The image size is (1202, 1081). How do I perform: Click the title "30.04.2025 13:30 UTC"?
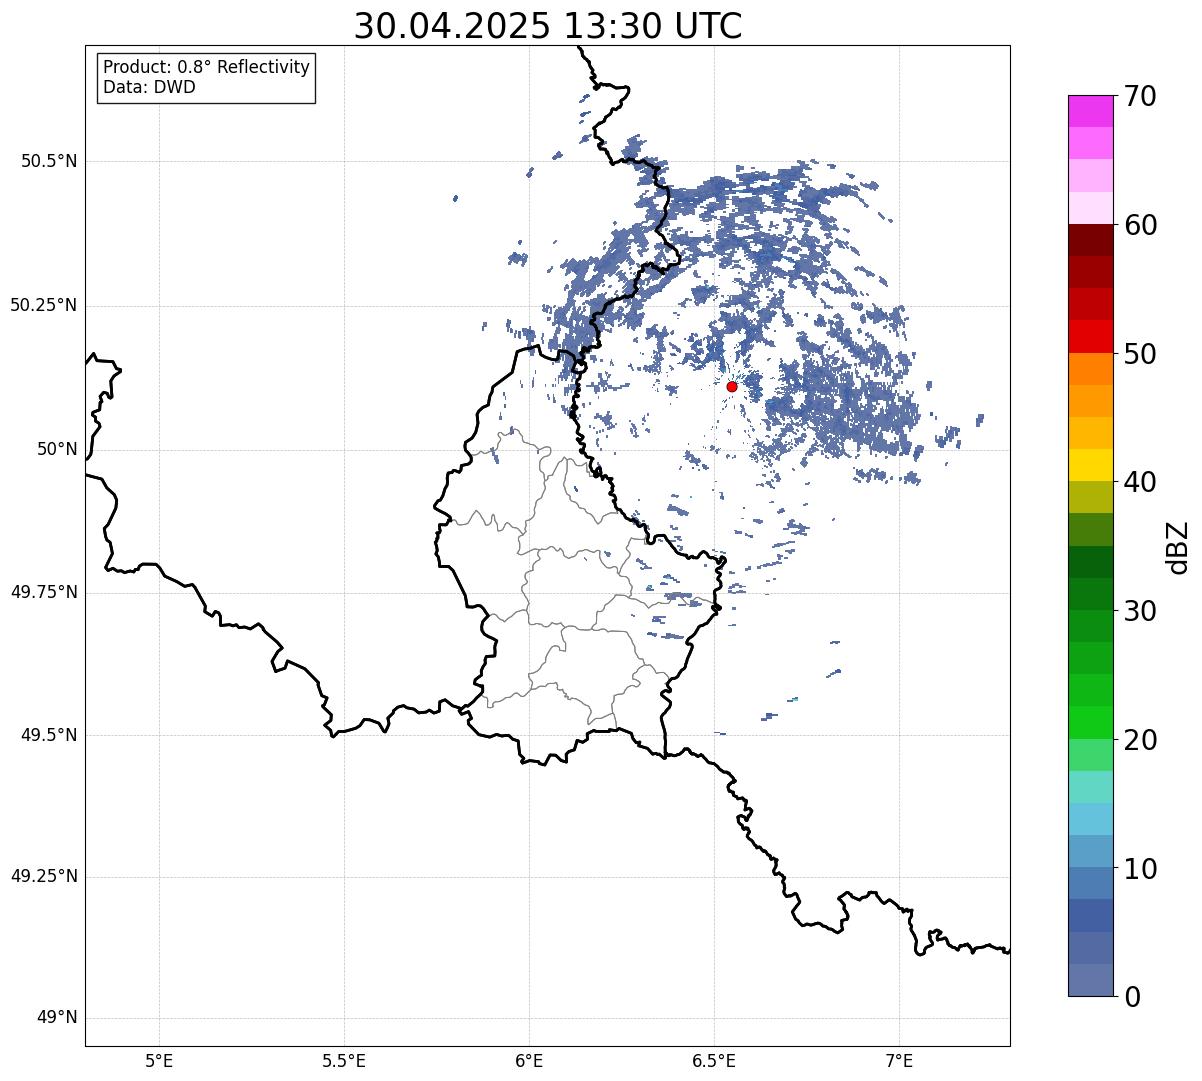click(548, 26)
